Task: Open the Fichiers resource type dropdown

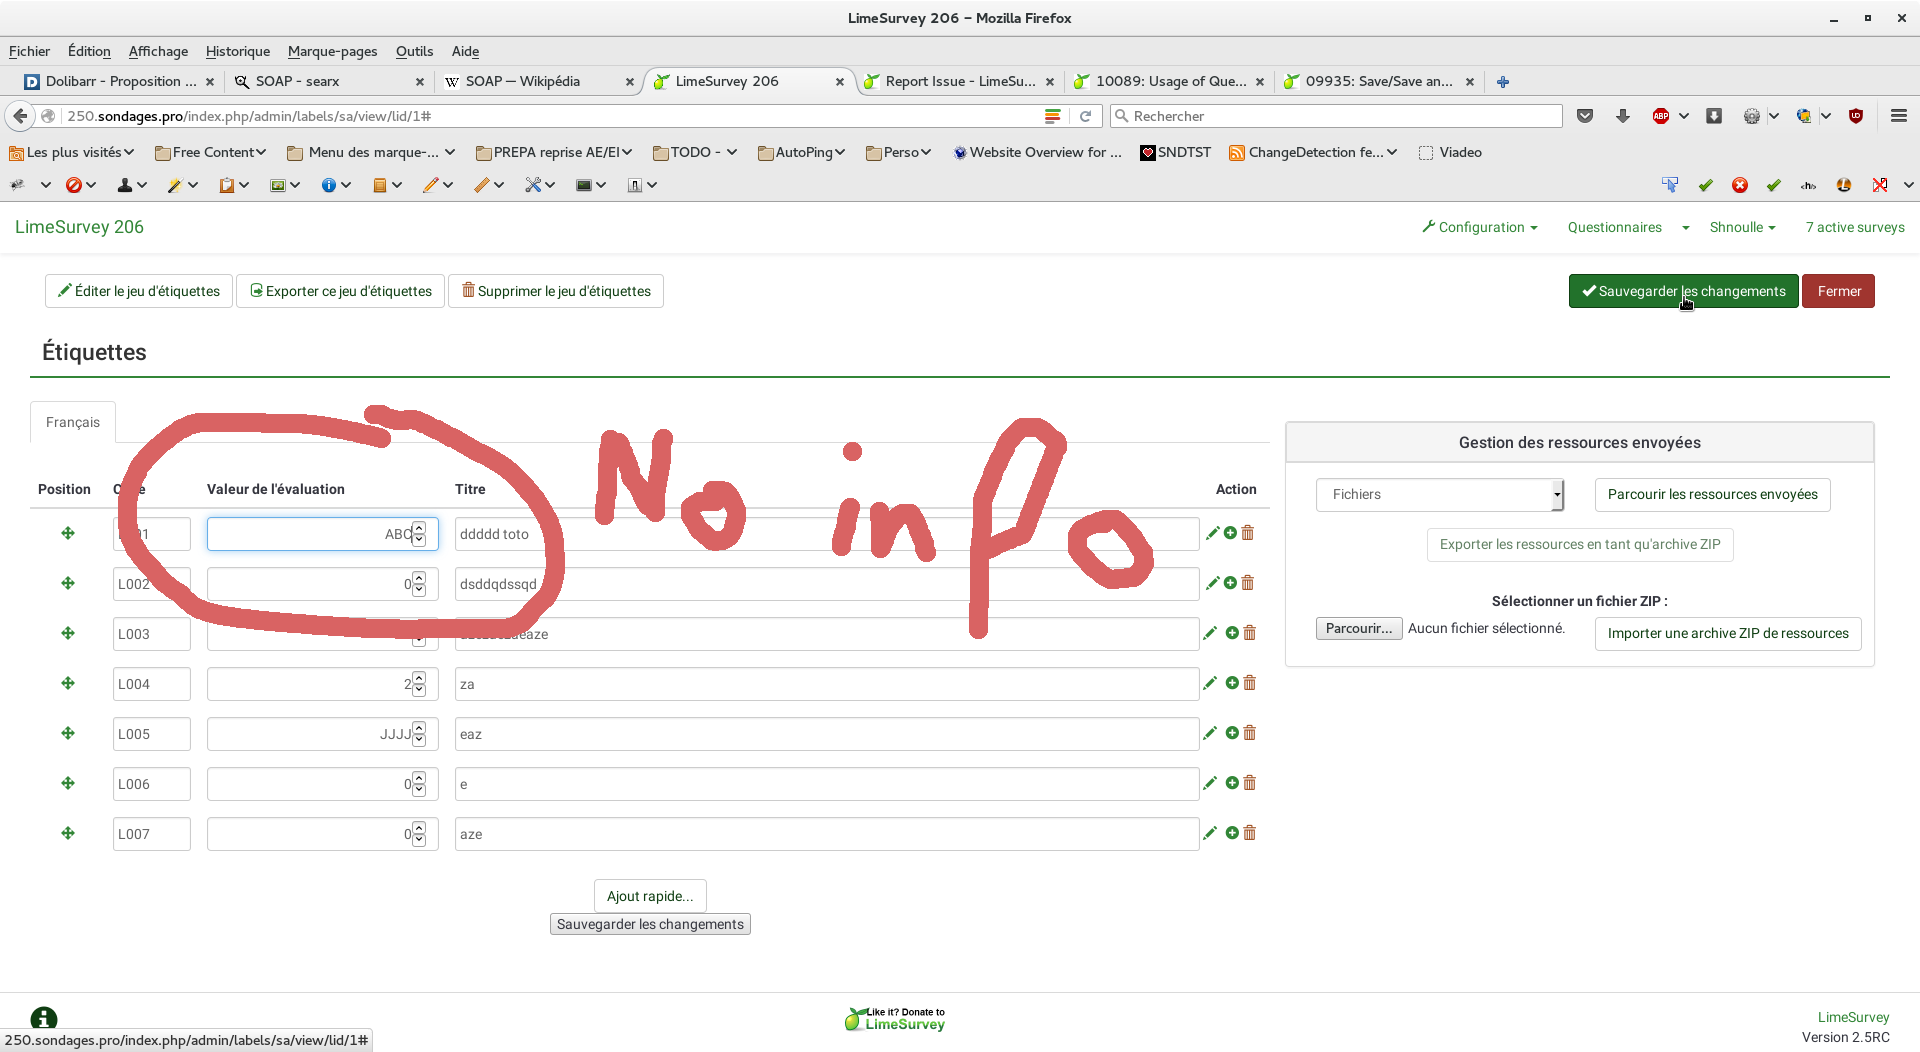Action: coord(1439,494)
